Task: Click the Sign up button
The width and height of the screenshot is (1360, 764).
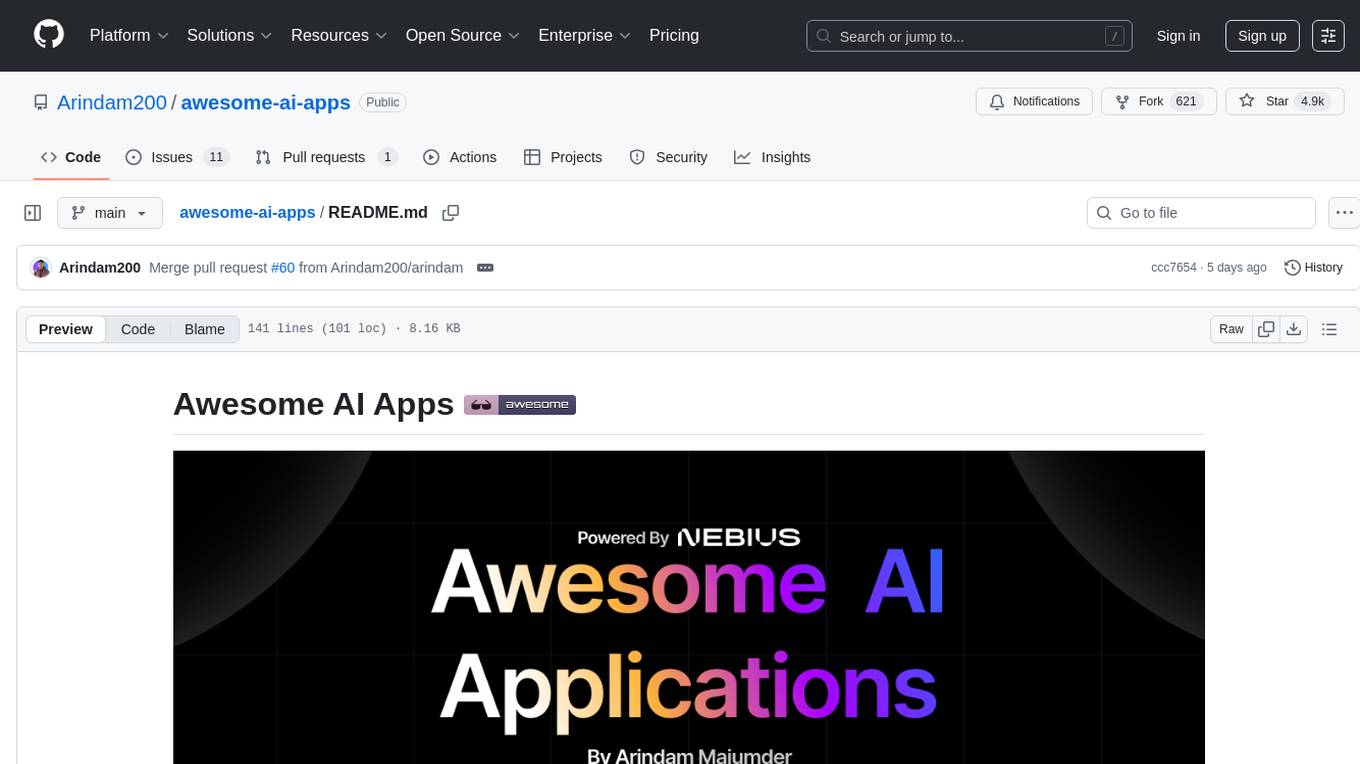Action: pos(1262,36)
